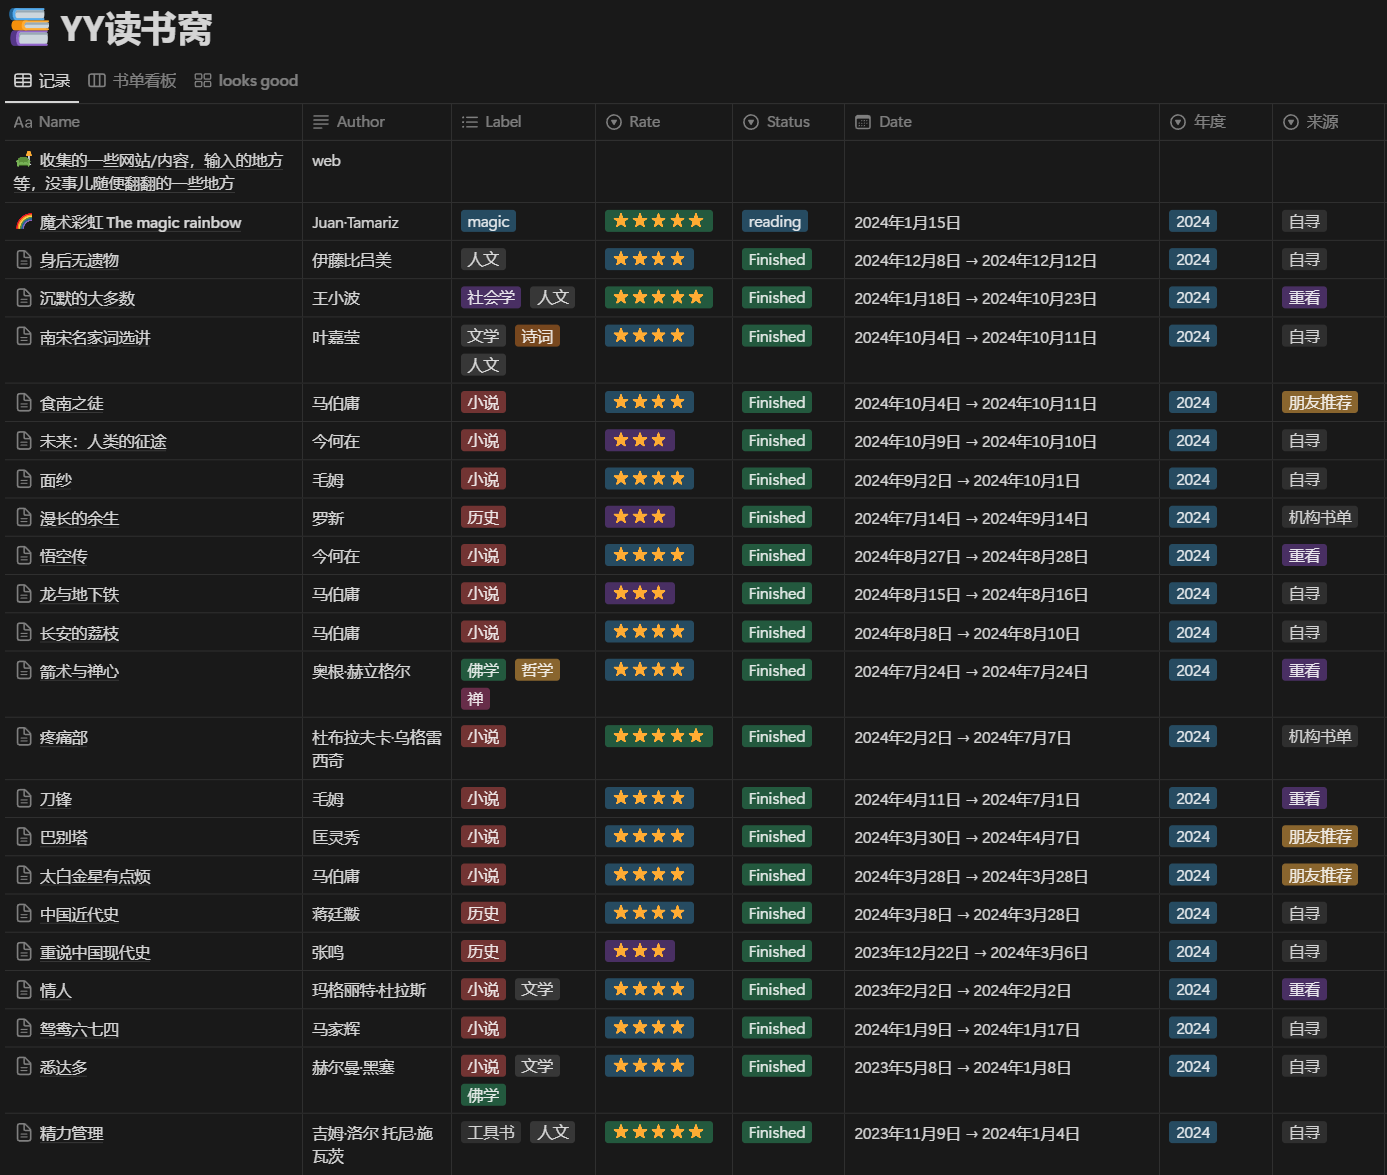Switch to the 书单看板 board view
This screenshot has height=1175, width=1387.
[x=132, y=81]
